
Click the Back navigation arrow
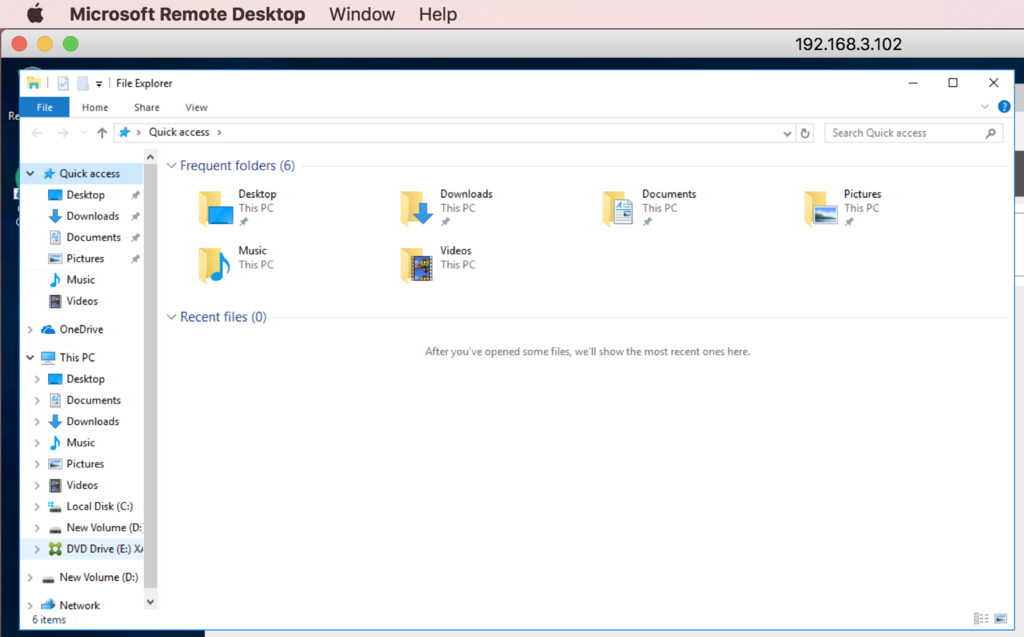tap(37, 133)
